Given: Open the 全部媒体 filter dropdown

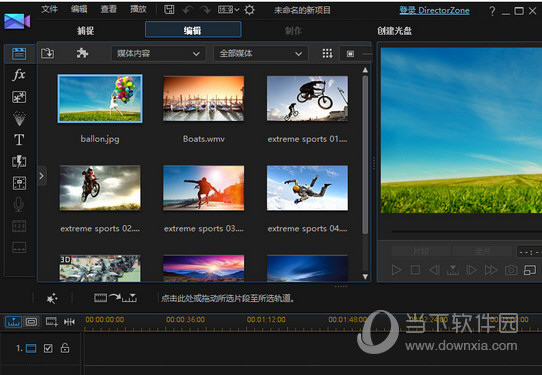Looking at the screenshot, I should point(261,54).
